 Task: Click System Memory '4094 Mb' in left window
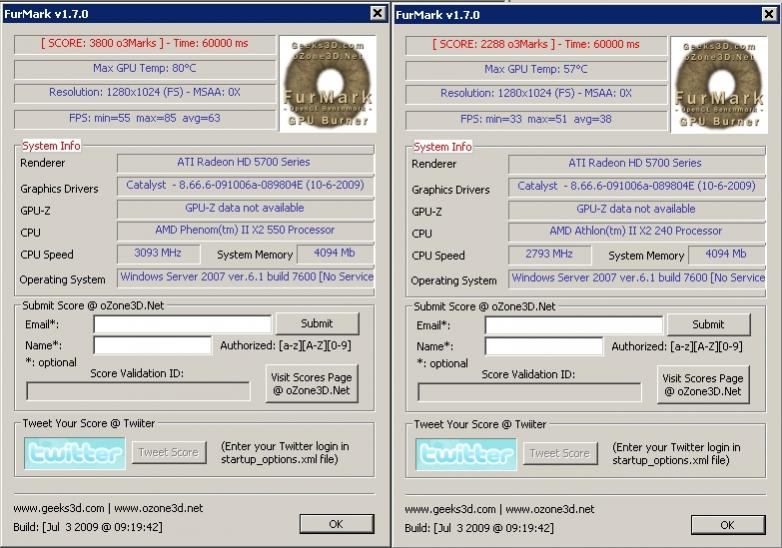coord(335,253)
